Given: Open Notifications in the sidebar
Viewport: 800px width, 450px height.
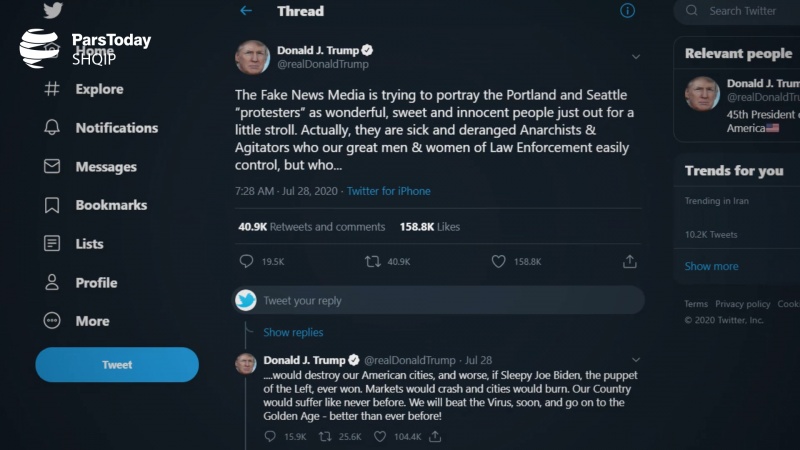Looking at the screenshot, I should tap(116, 128).
